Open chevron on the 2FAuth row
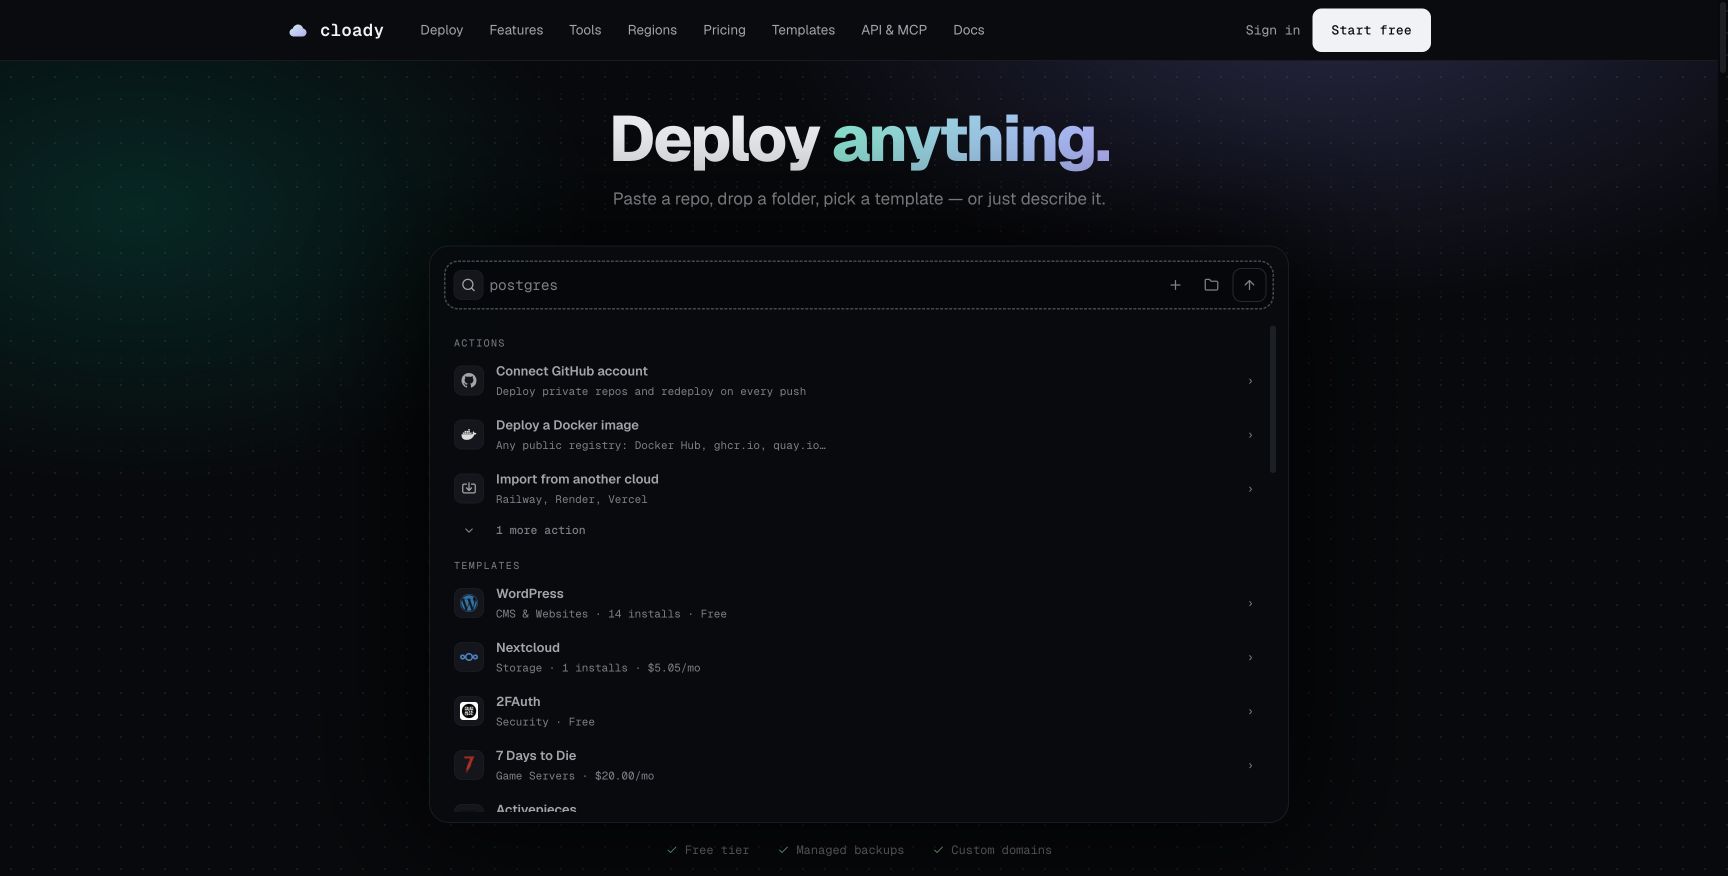This screenshot has width=1728, height=876. [1250, 712]
